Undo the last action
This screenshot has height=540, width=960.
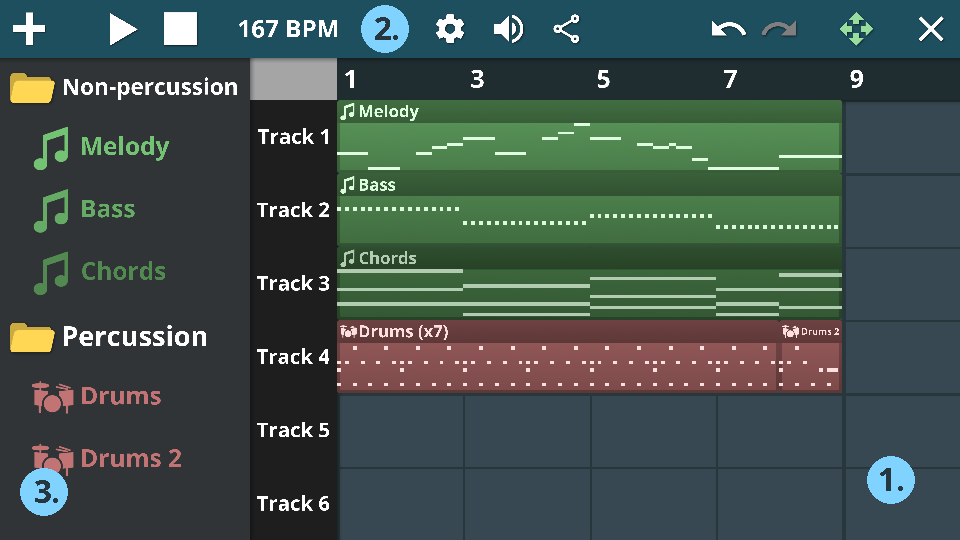(x=728, y=29)
